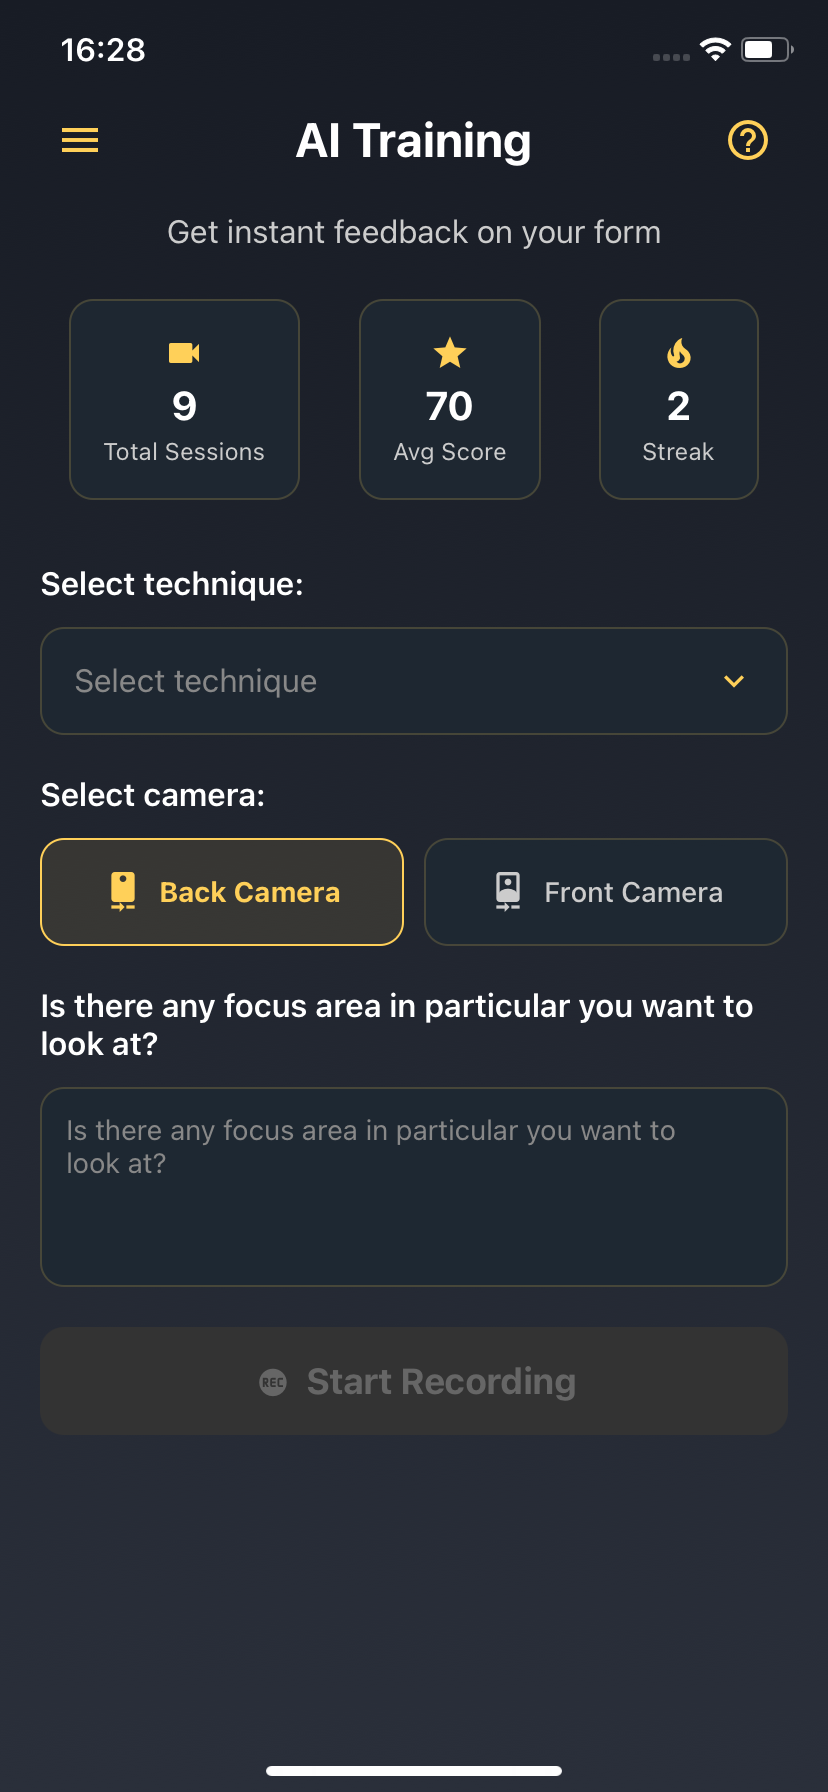The width and height of the screenshot is (828, 1792).
Task: Tap the Total Sessions stat card
Action: tap(184, 399)
